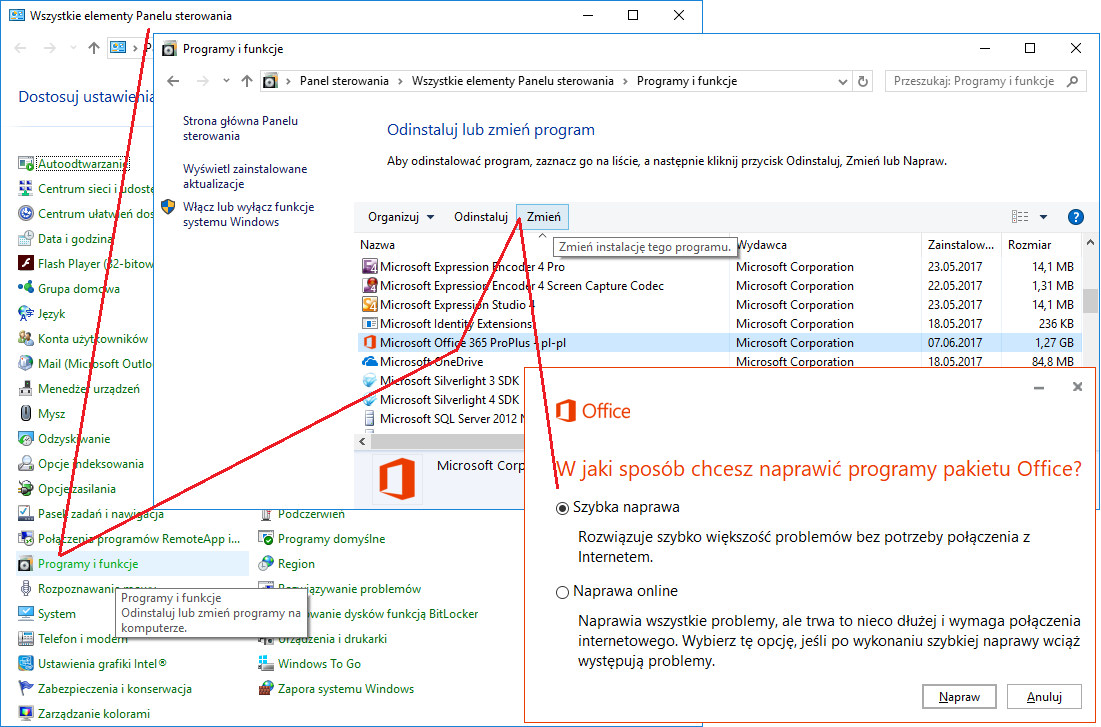The width and height of the screenshot is (1101, 727).
Task: Open Konta użytkowników icon
Action: click(26, 339)
